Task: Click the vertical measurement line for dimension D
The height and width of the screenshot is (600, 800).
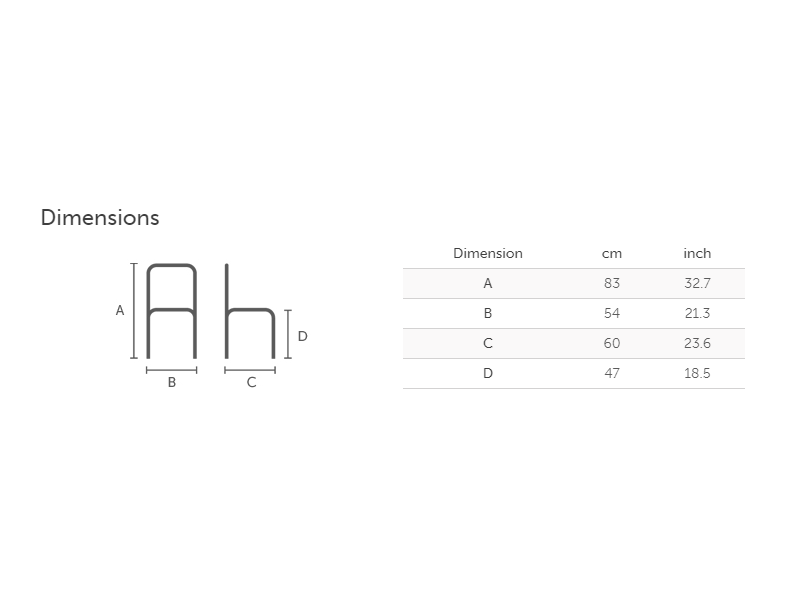Action: [288, 334]
